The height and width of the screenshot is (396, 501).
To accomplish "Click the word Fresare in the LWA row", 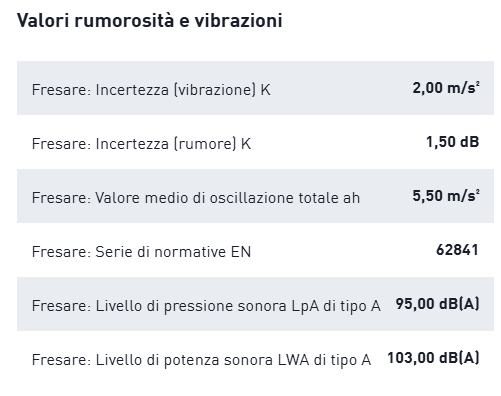I will coord(61,360).
